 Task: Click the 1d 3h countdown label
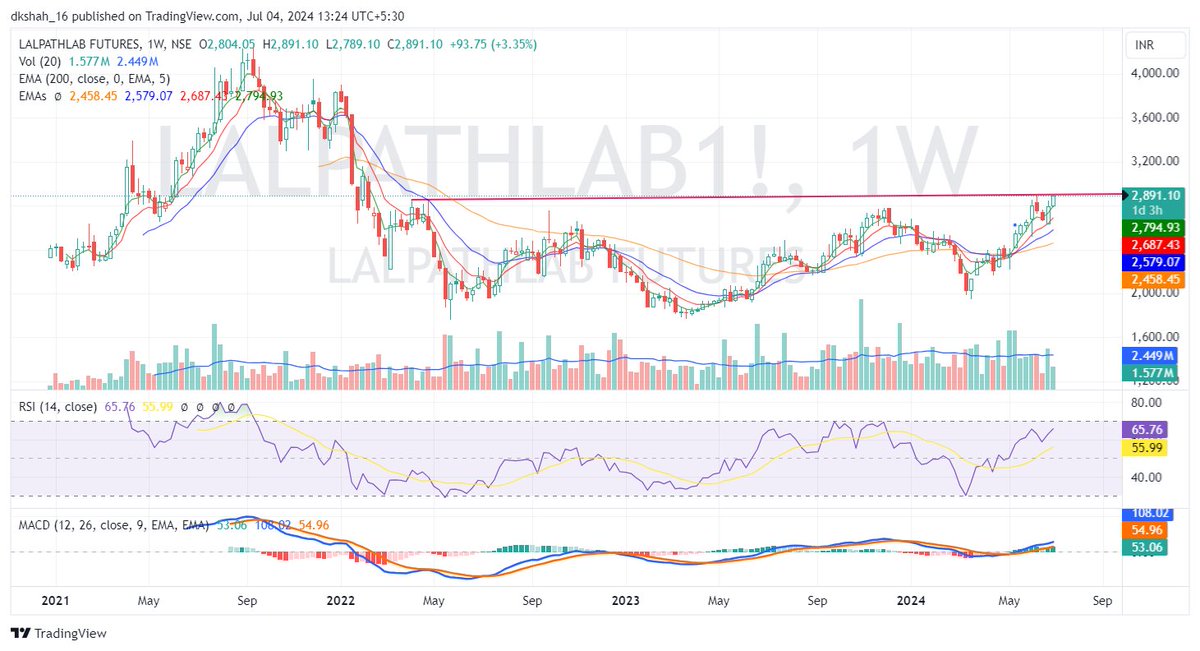click(x=1151, y=211)
